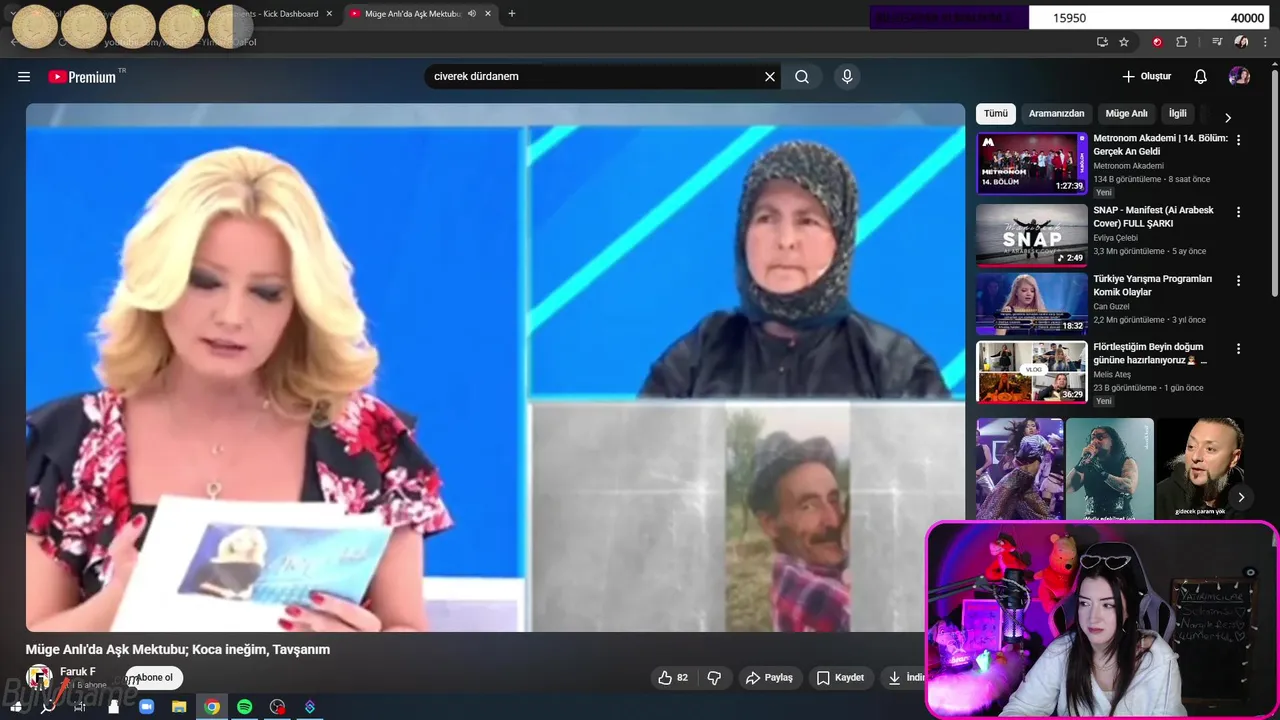Open SNAP Manifest Ai Arabesk thumbnail
The height and width of the screenshot is (720, 1280).
[x=1031, y=235]
